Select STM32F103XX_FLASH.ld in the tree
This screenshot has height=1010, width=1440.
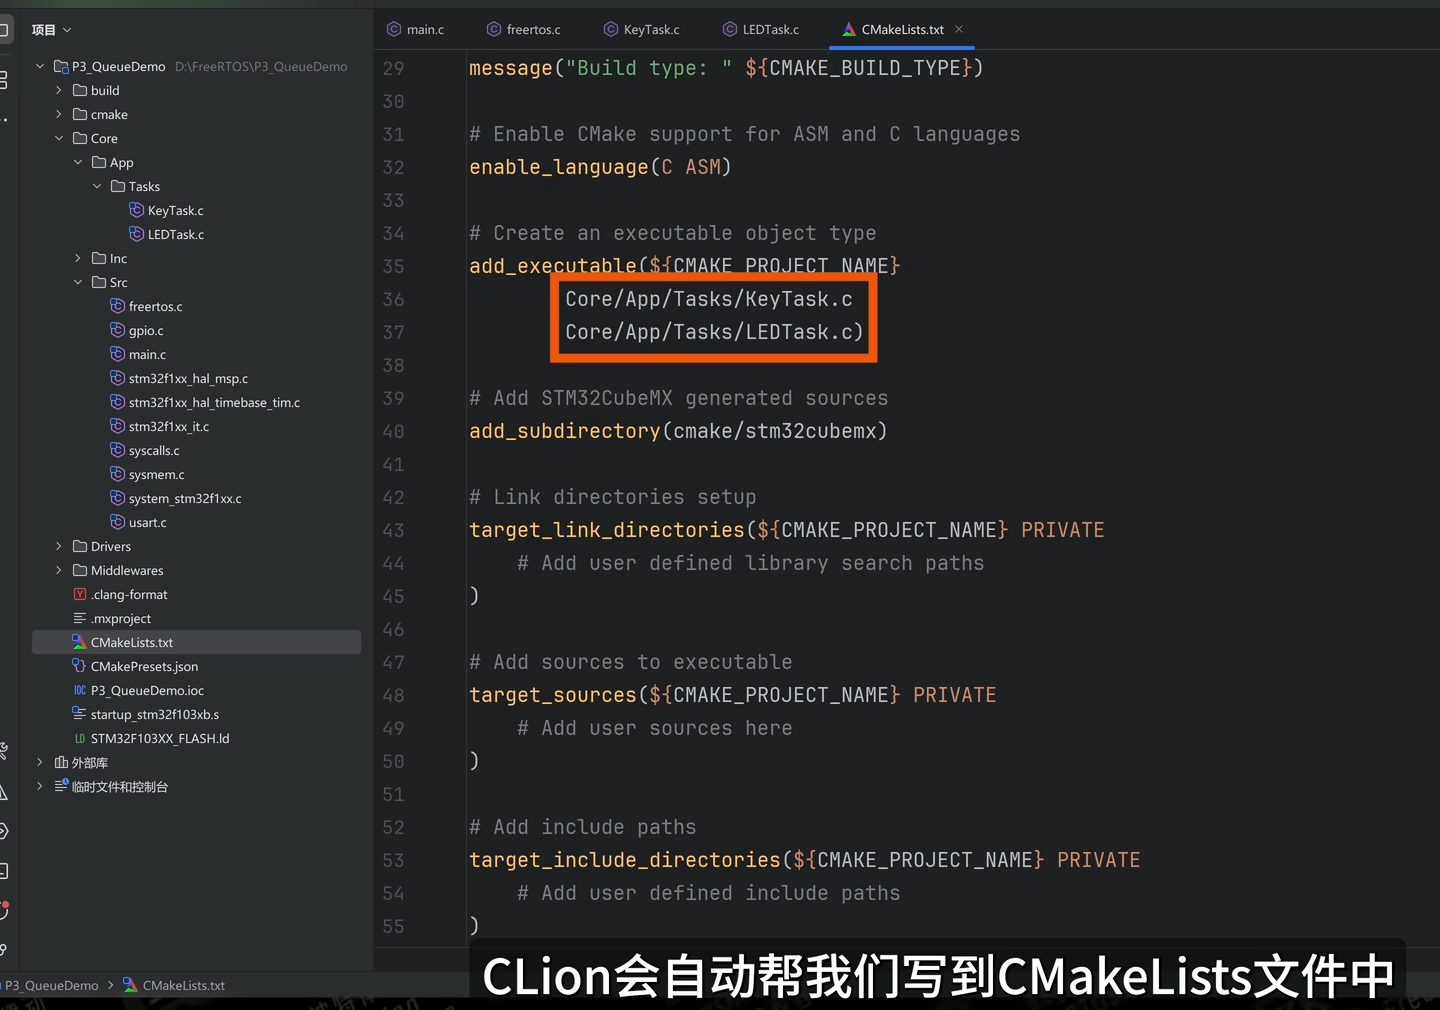click(x=160, y=738)
